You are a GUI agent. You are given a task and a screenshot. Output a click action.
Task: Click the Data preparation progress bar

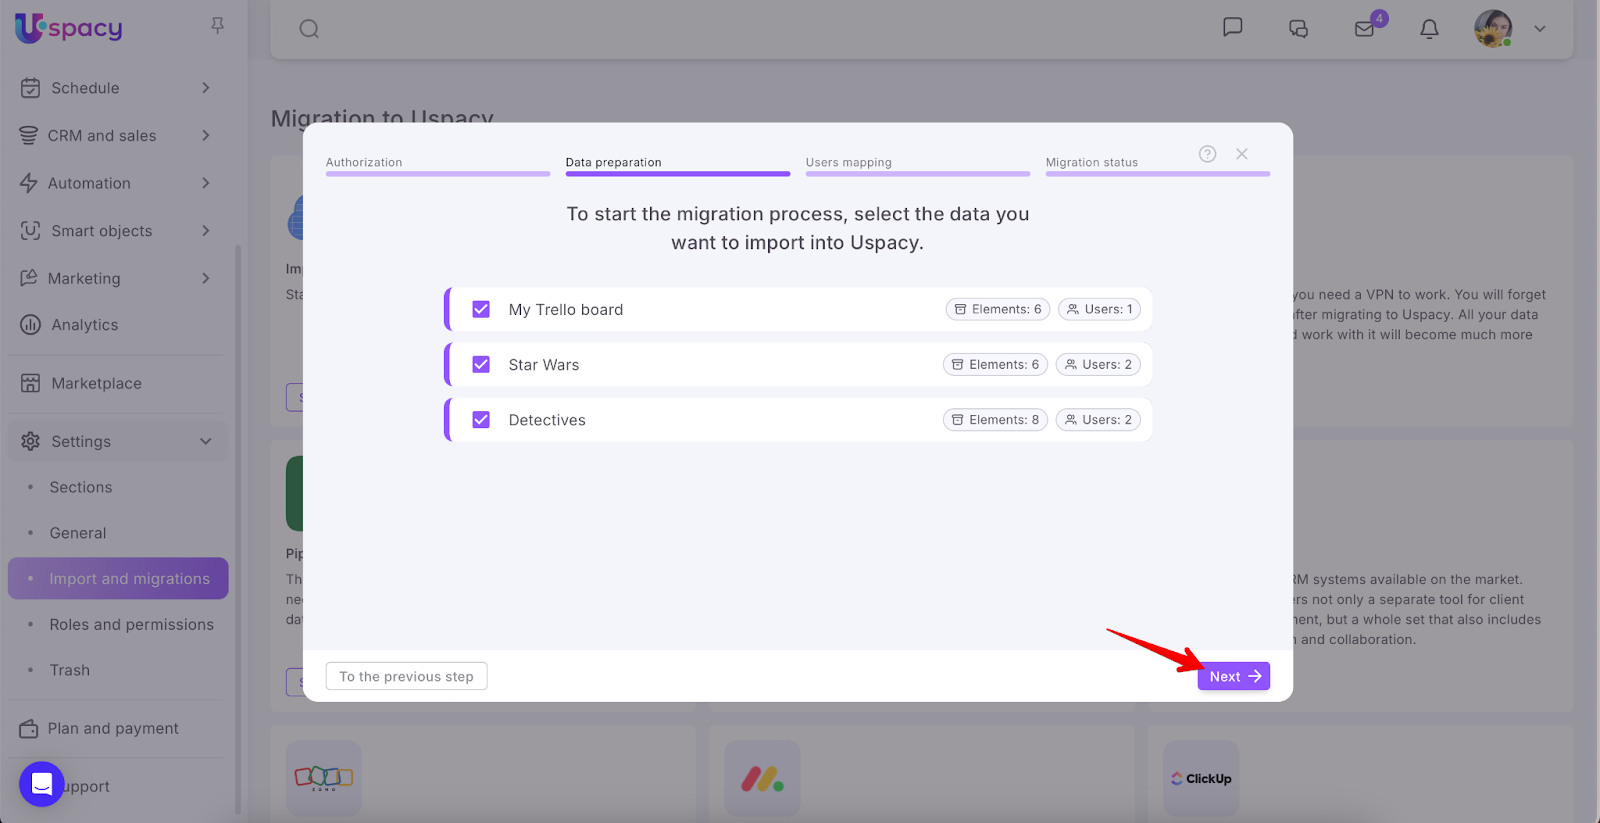coord(677,173)
